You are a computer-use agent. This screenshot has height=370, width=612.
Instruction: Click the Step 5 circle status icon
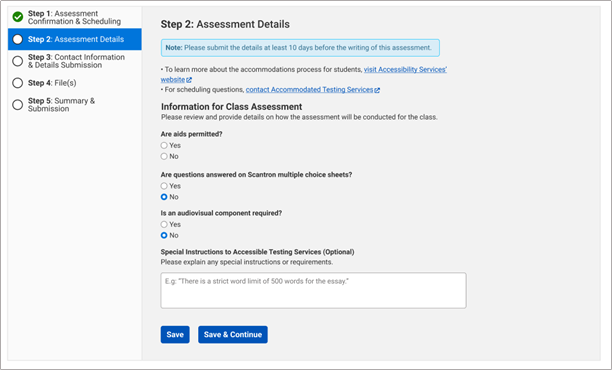click(18, 105)
